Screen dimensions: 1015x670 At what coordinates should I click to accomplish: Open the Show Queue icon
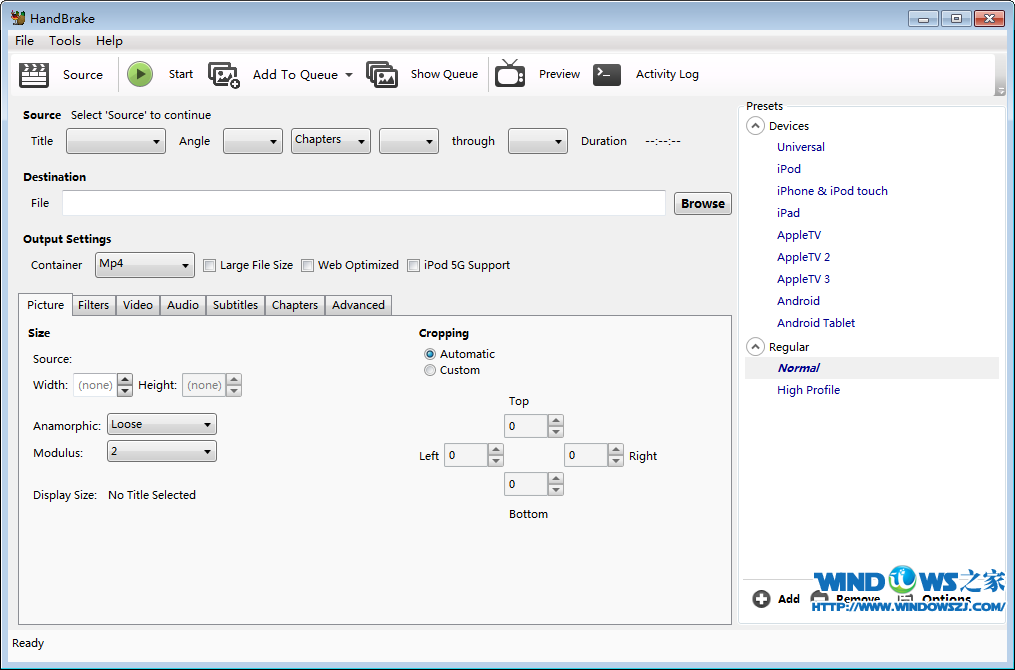382,75
